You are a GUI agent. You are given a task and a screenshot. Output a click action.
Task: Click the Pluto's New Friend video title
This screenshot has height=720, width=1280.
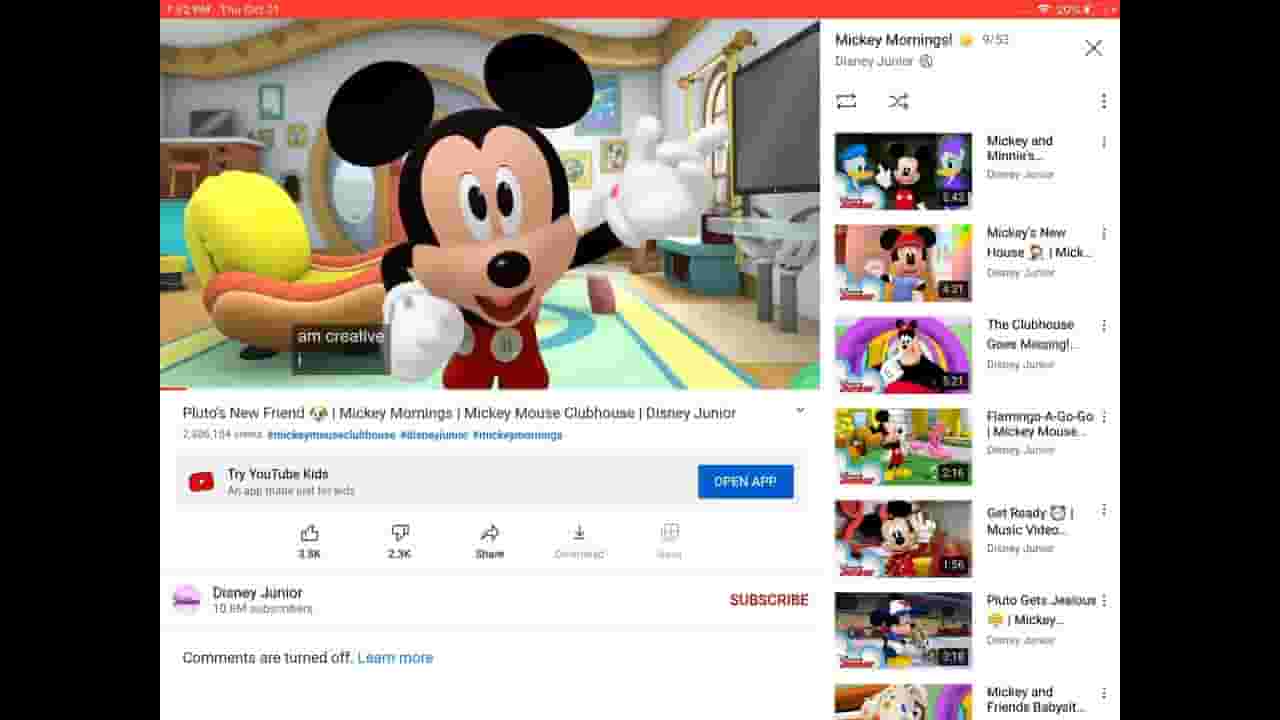pos(459,413)
